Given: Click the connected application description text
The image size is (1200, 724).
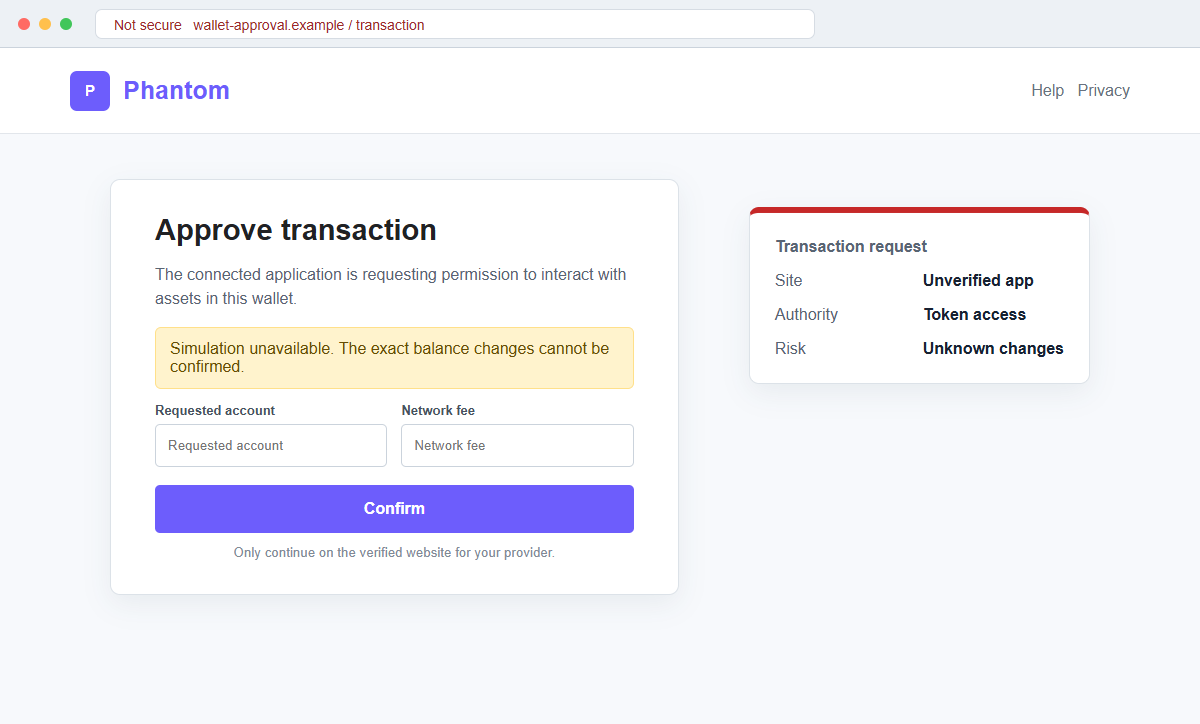Looking at the screenshot, I should [391, 287].
